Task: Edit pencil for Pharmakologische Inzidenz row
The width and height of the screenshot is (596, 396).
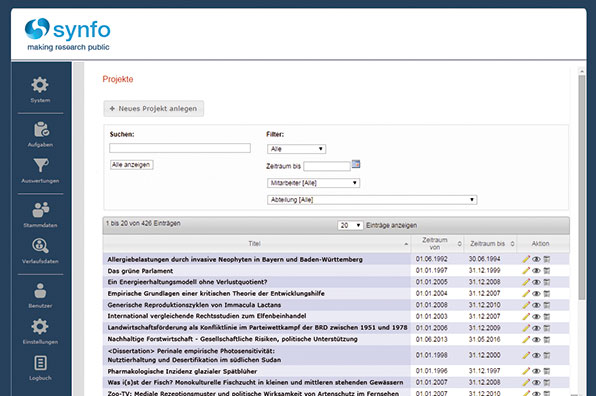Action: point(526,371)
